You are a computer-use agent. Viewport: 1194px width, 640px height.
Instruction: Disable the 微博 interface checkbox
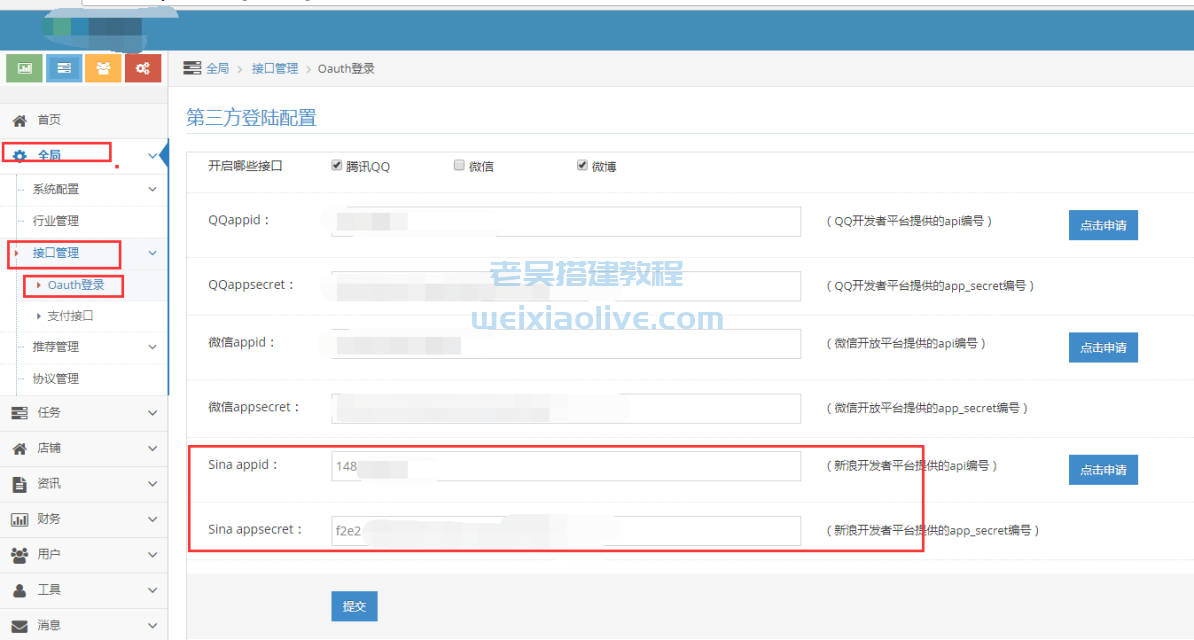(x=582, y=164)
